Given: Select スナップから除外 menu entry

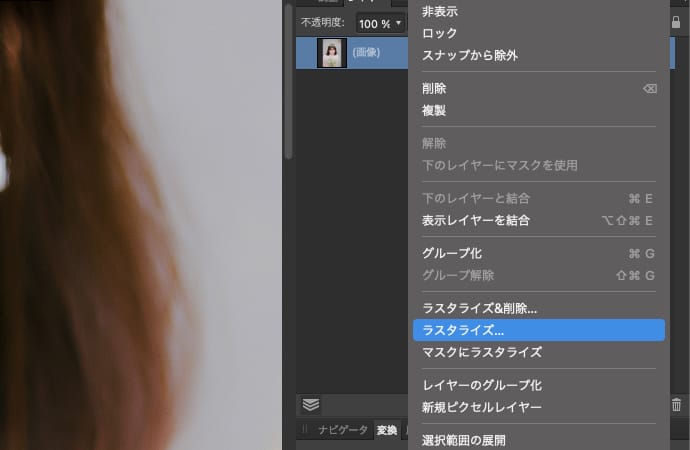Looking at the screenshot, I should click(469, 54).
